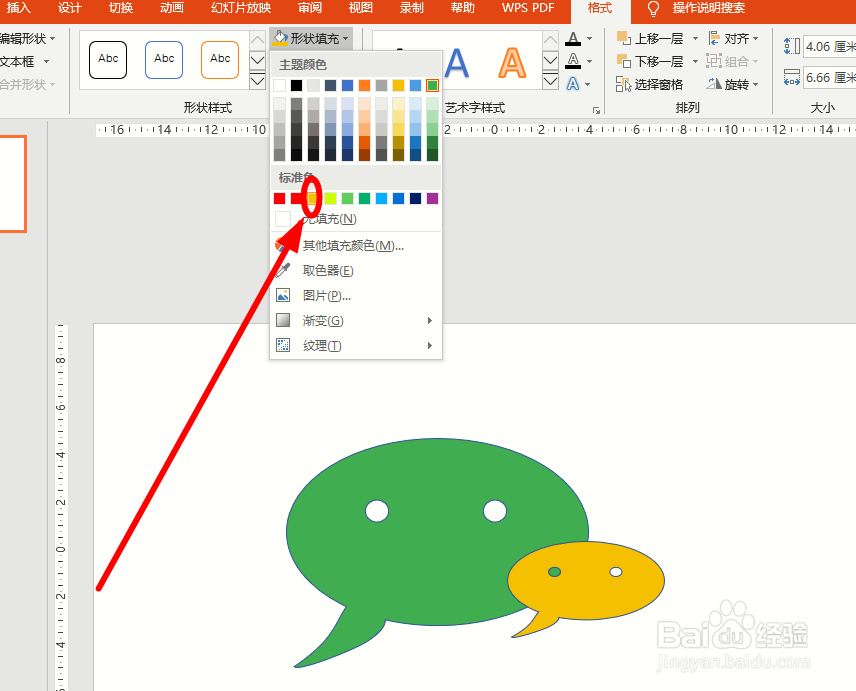Image resolution: width=856 pixels, height=691 pixels.
Task: Open 其他填充颜色 more fill colors
Action: [356, 246]
